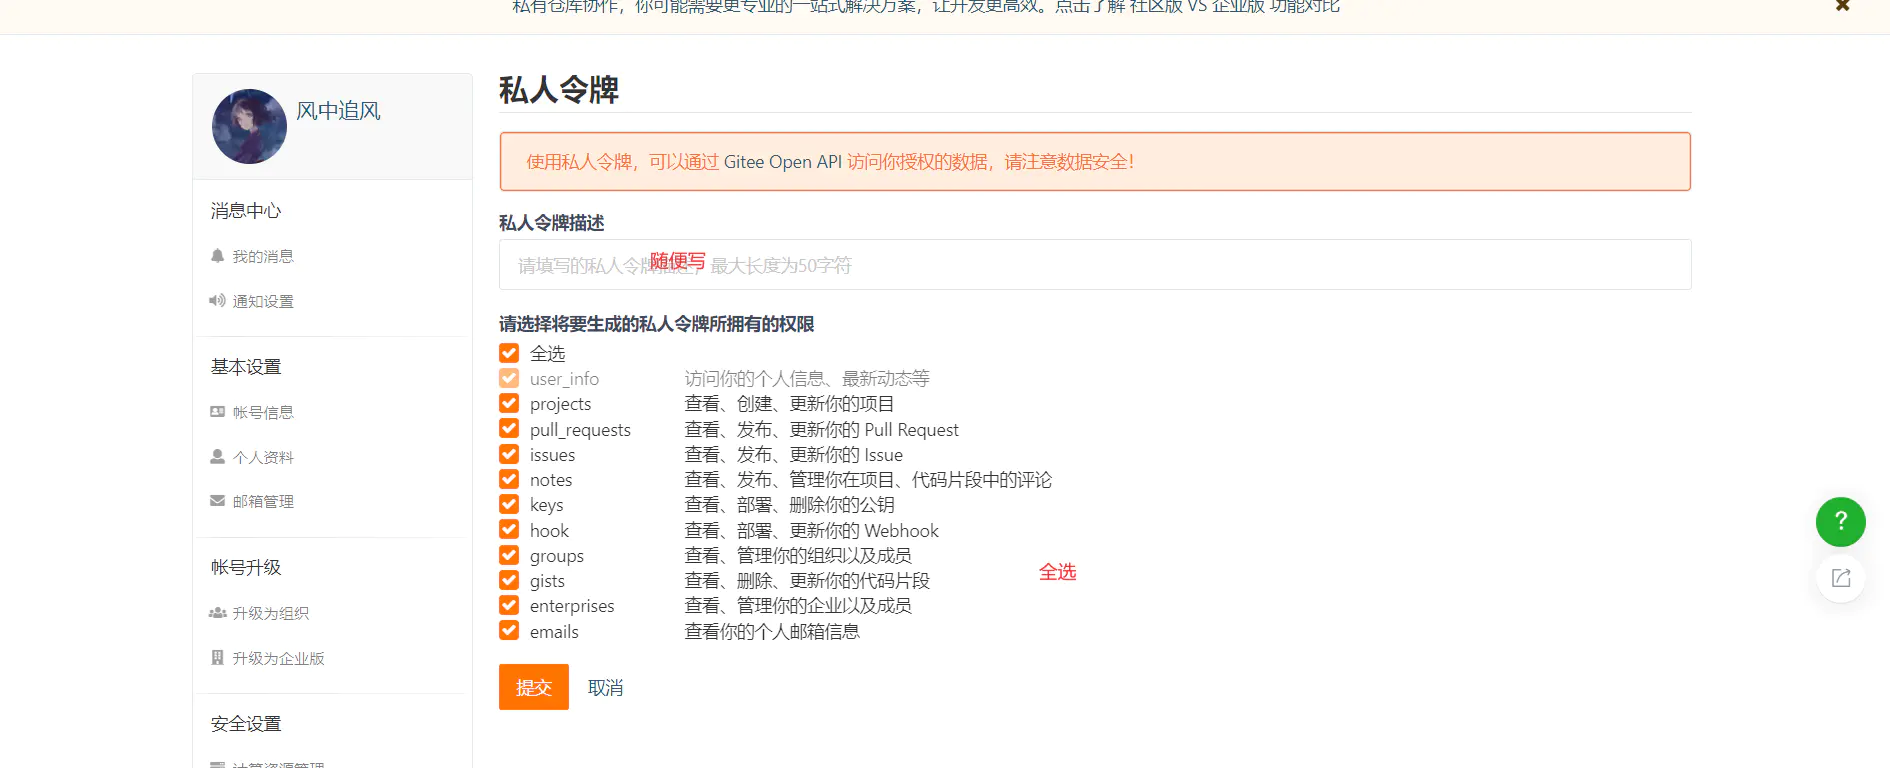Open 邮箱管理 in the sidebar
1890x768 pixels.
pyautogui.click(x=263, y=502)
